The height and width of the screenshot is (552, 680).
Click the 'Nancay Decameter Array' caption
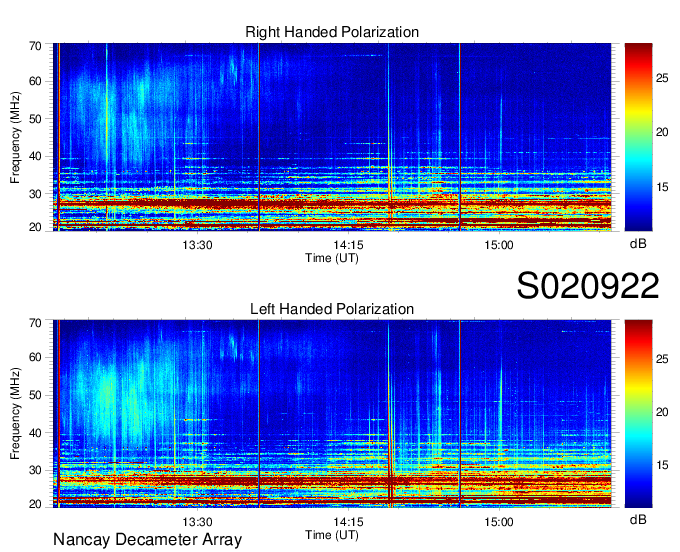coord(147,540)
